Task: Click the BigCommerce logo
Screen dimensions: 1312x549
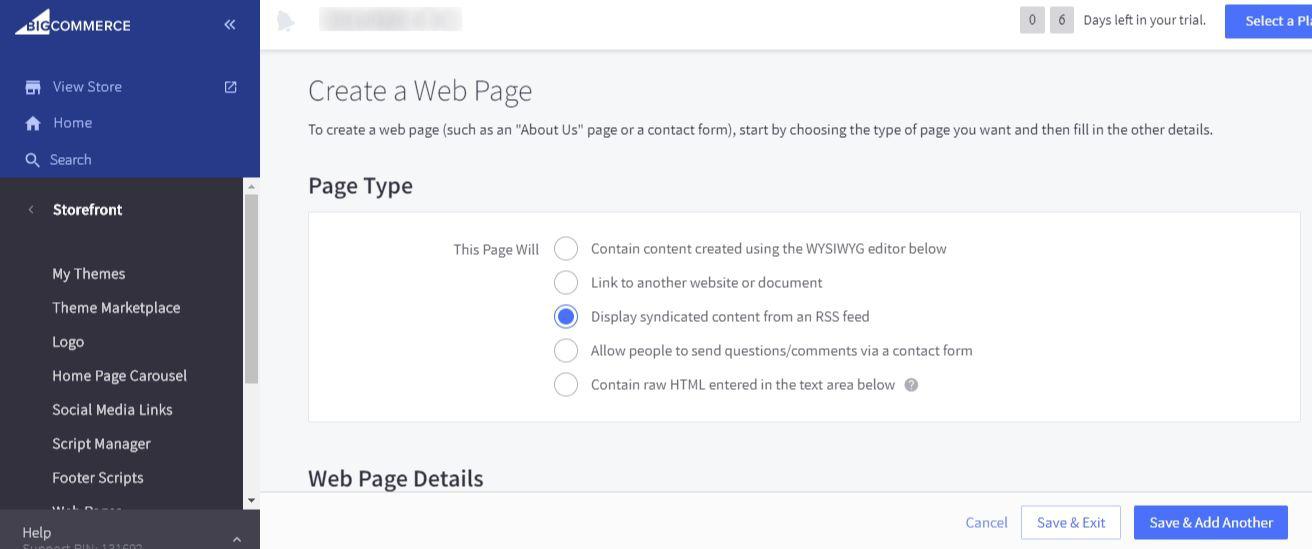Action: pos(73,23)
